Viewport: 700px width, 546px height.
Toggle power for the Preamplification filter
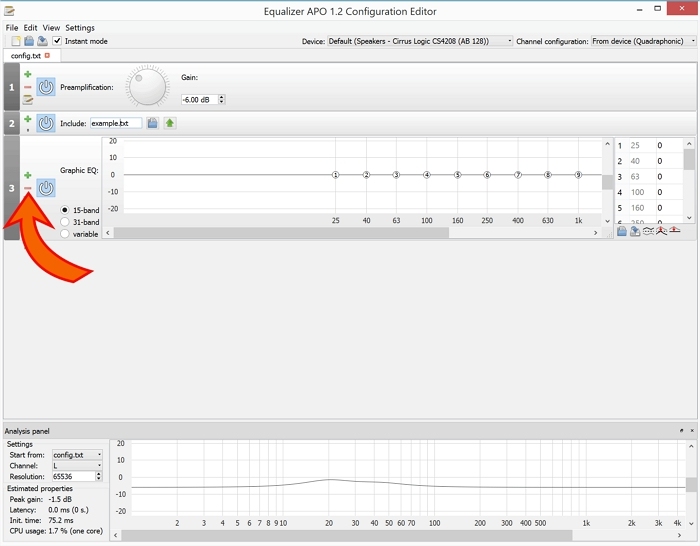[x=46, y=87]
